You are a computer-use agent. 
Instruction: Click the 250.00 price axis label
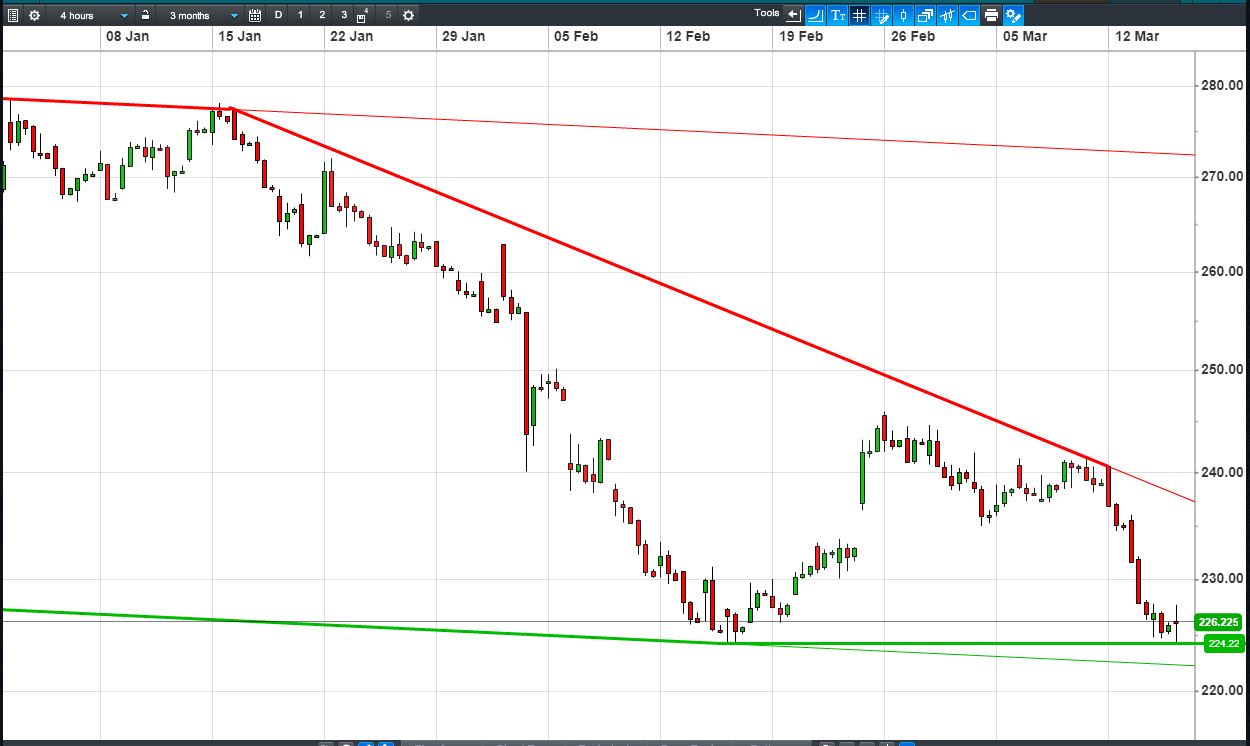(1222, 370)
